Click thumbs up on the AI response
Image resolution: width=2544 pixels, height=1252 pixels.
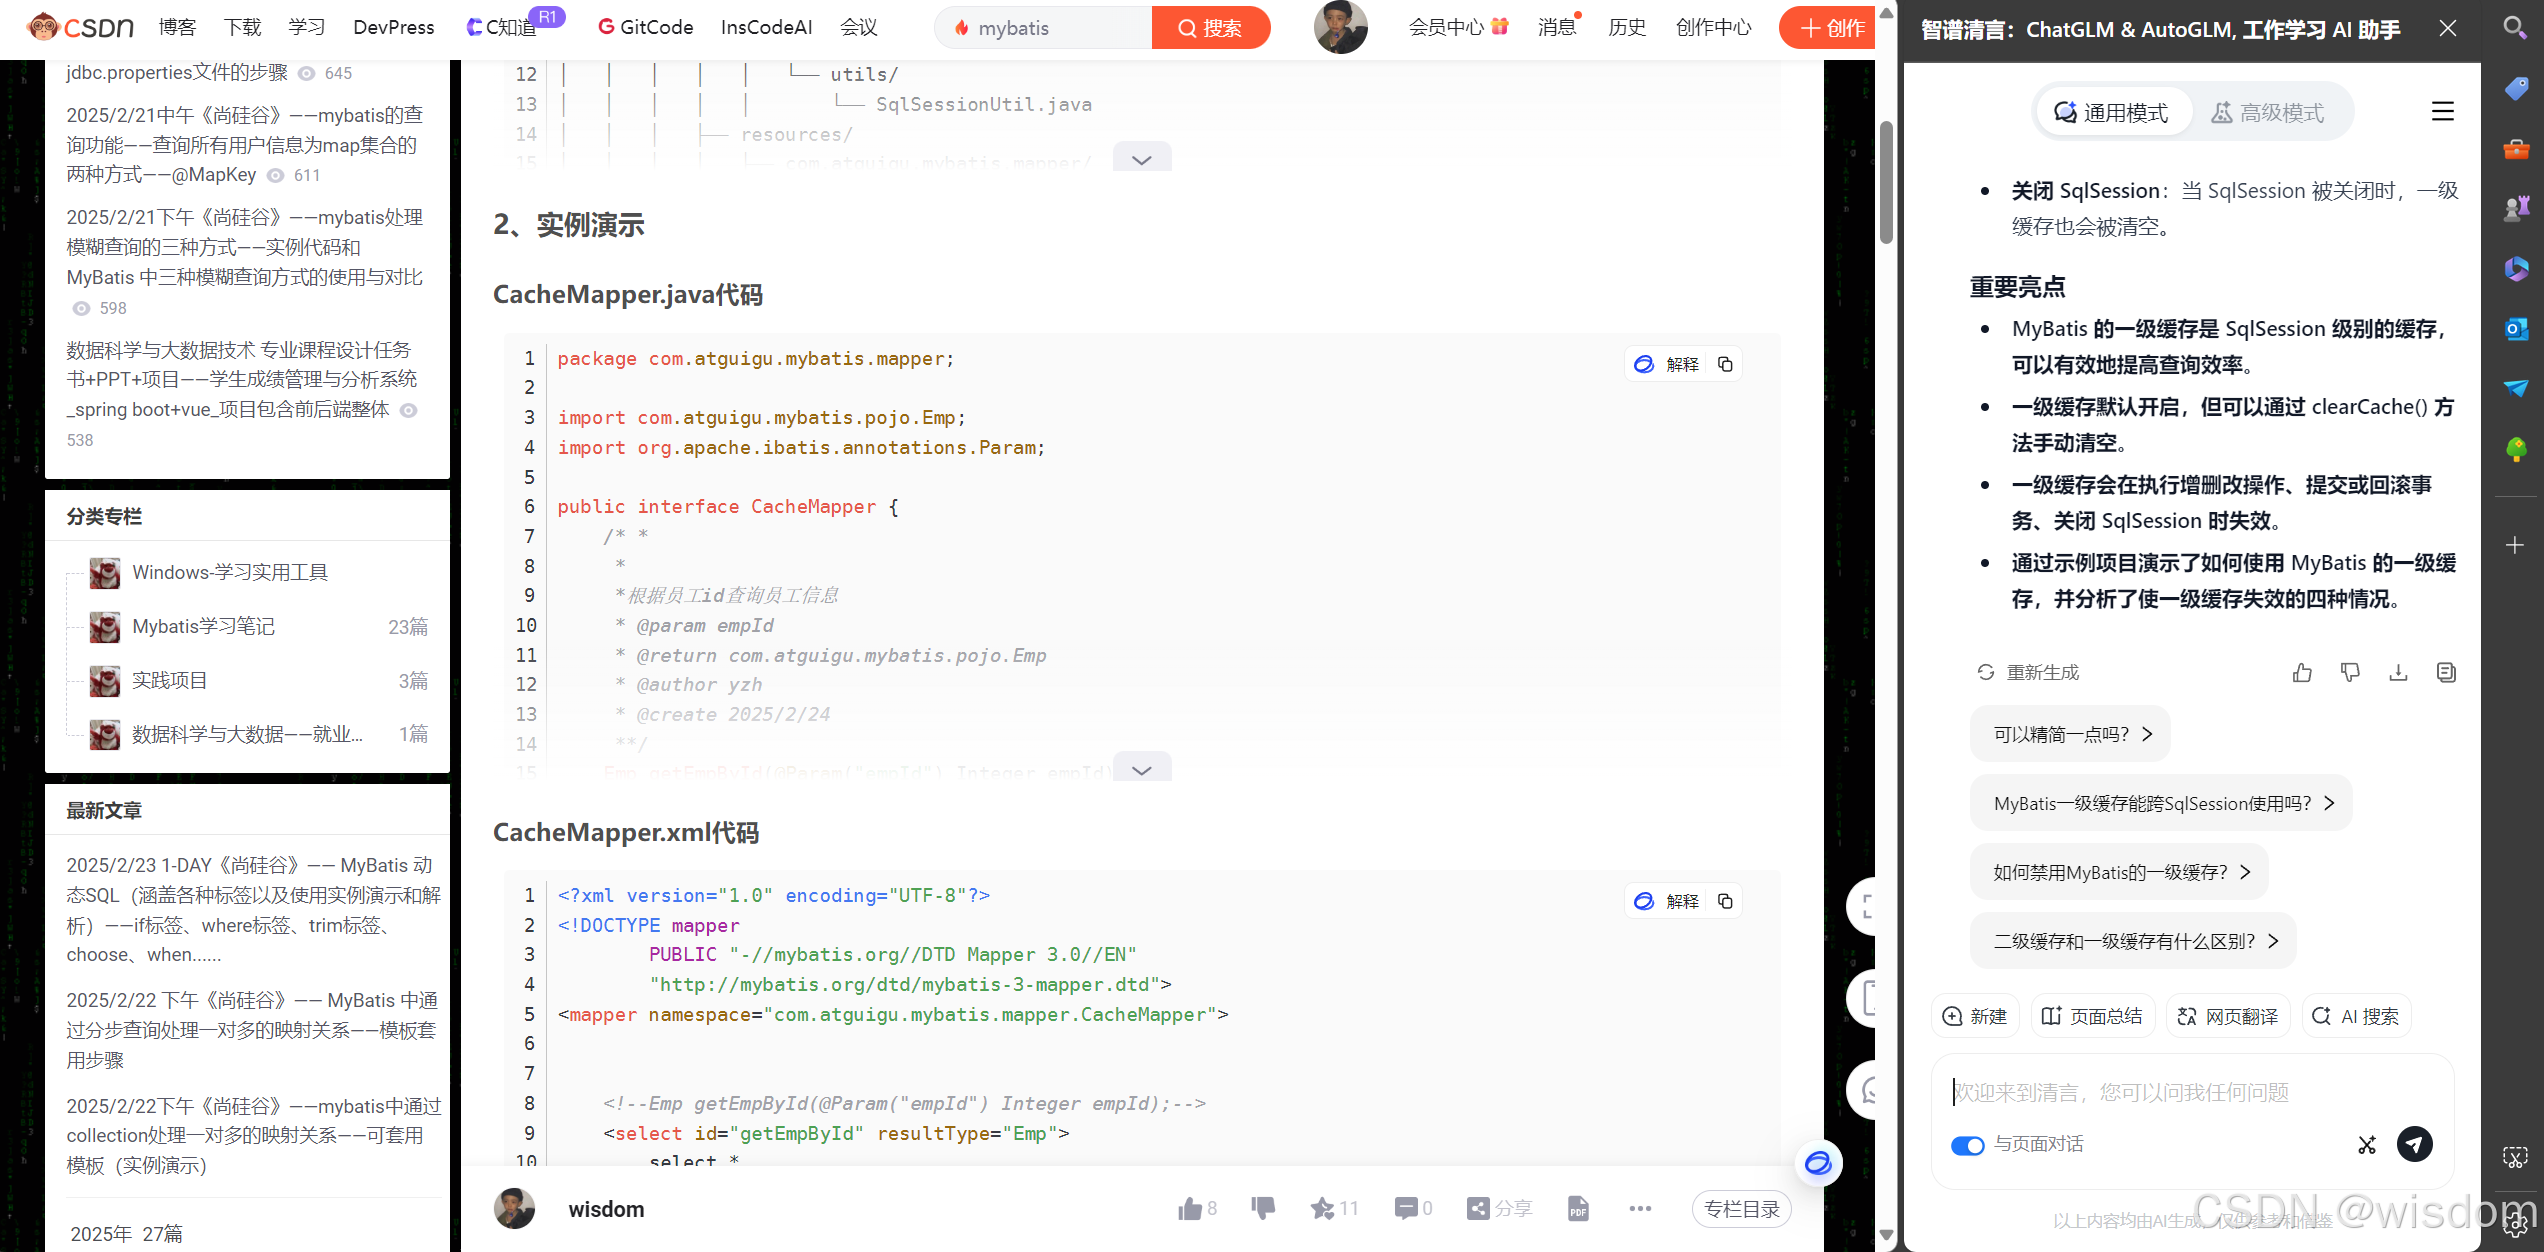point(2302,673)
